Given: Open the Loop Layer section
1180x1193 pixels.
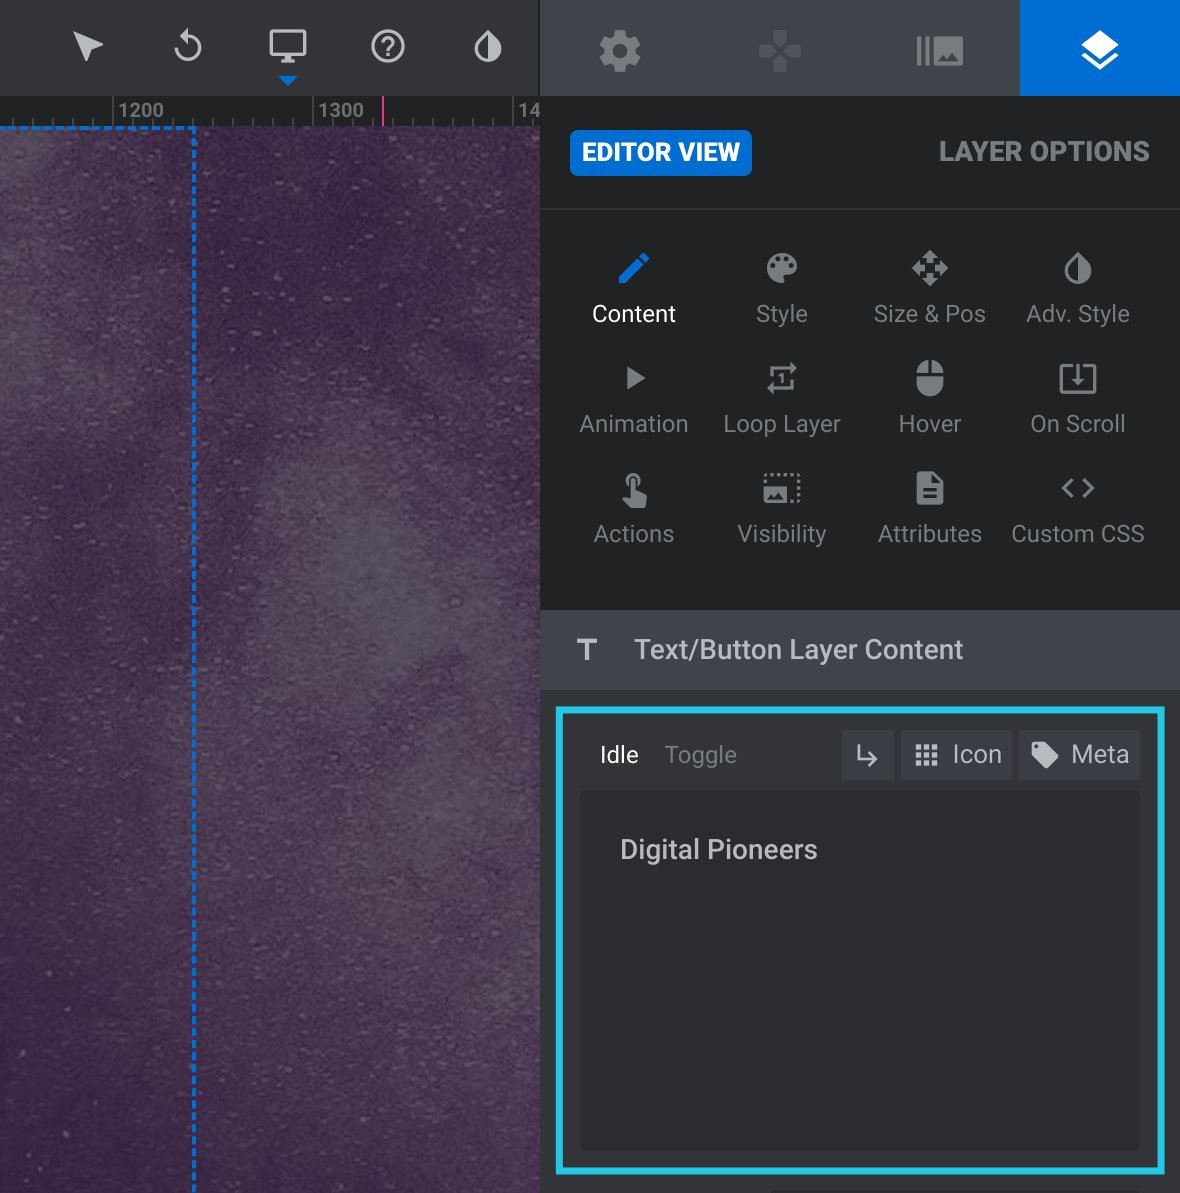Looking at the screenshot, I should tap(781, 399).
